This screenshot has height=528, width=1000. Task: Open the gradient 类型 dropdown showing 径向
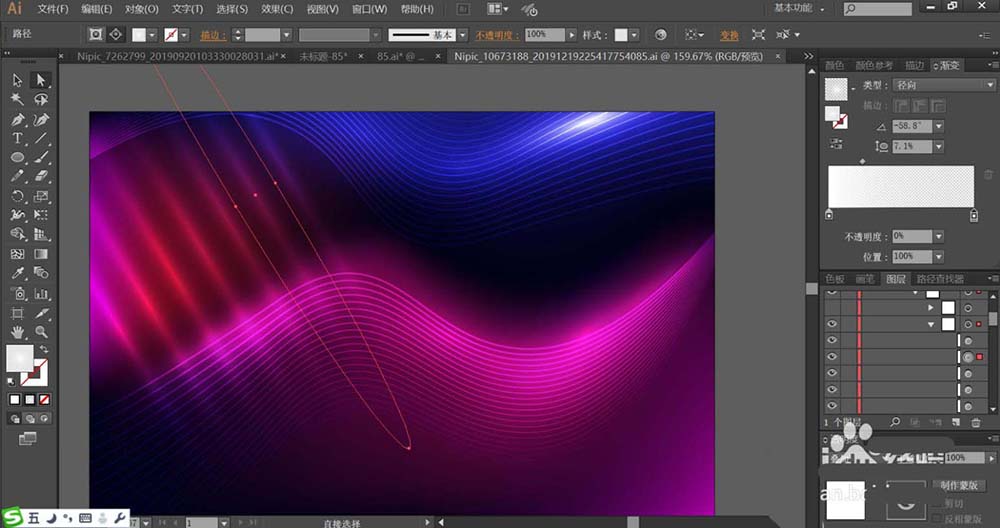[943, 86]
